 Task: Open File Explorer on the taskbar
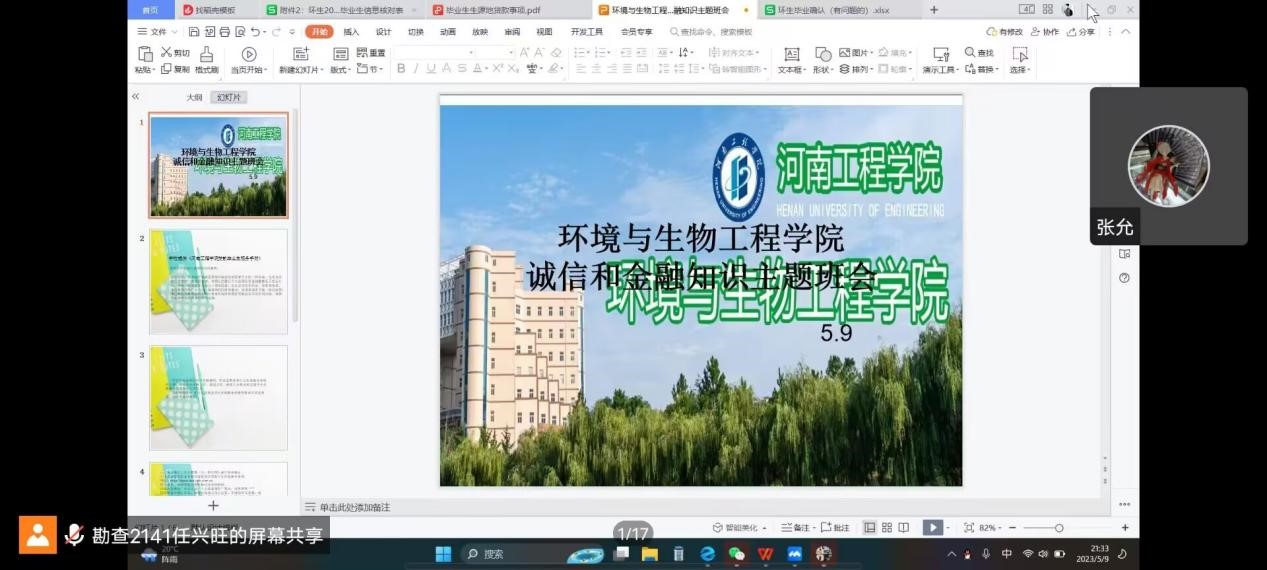(650, 553)
